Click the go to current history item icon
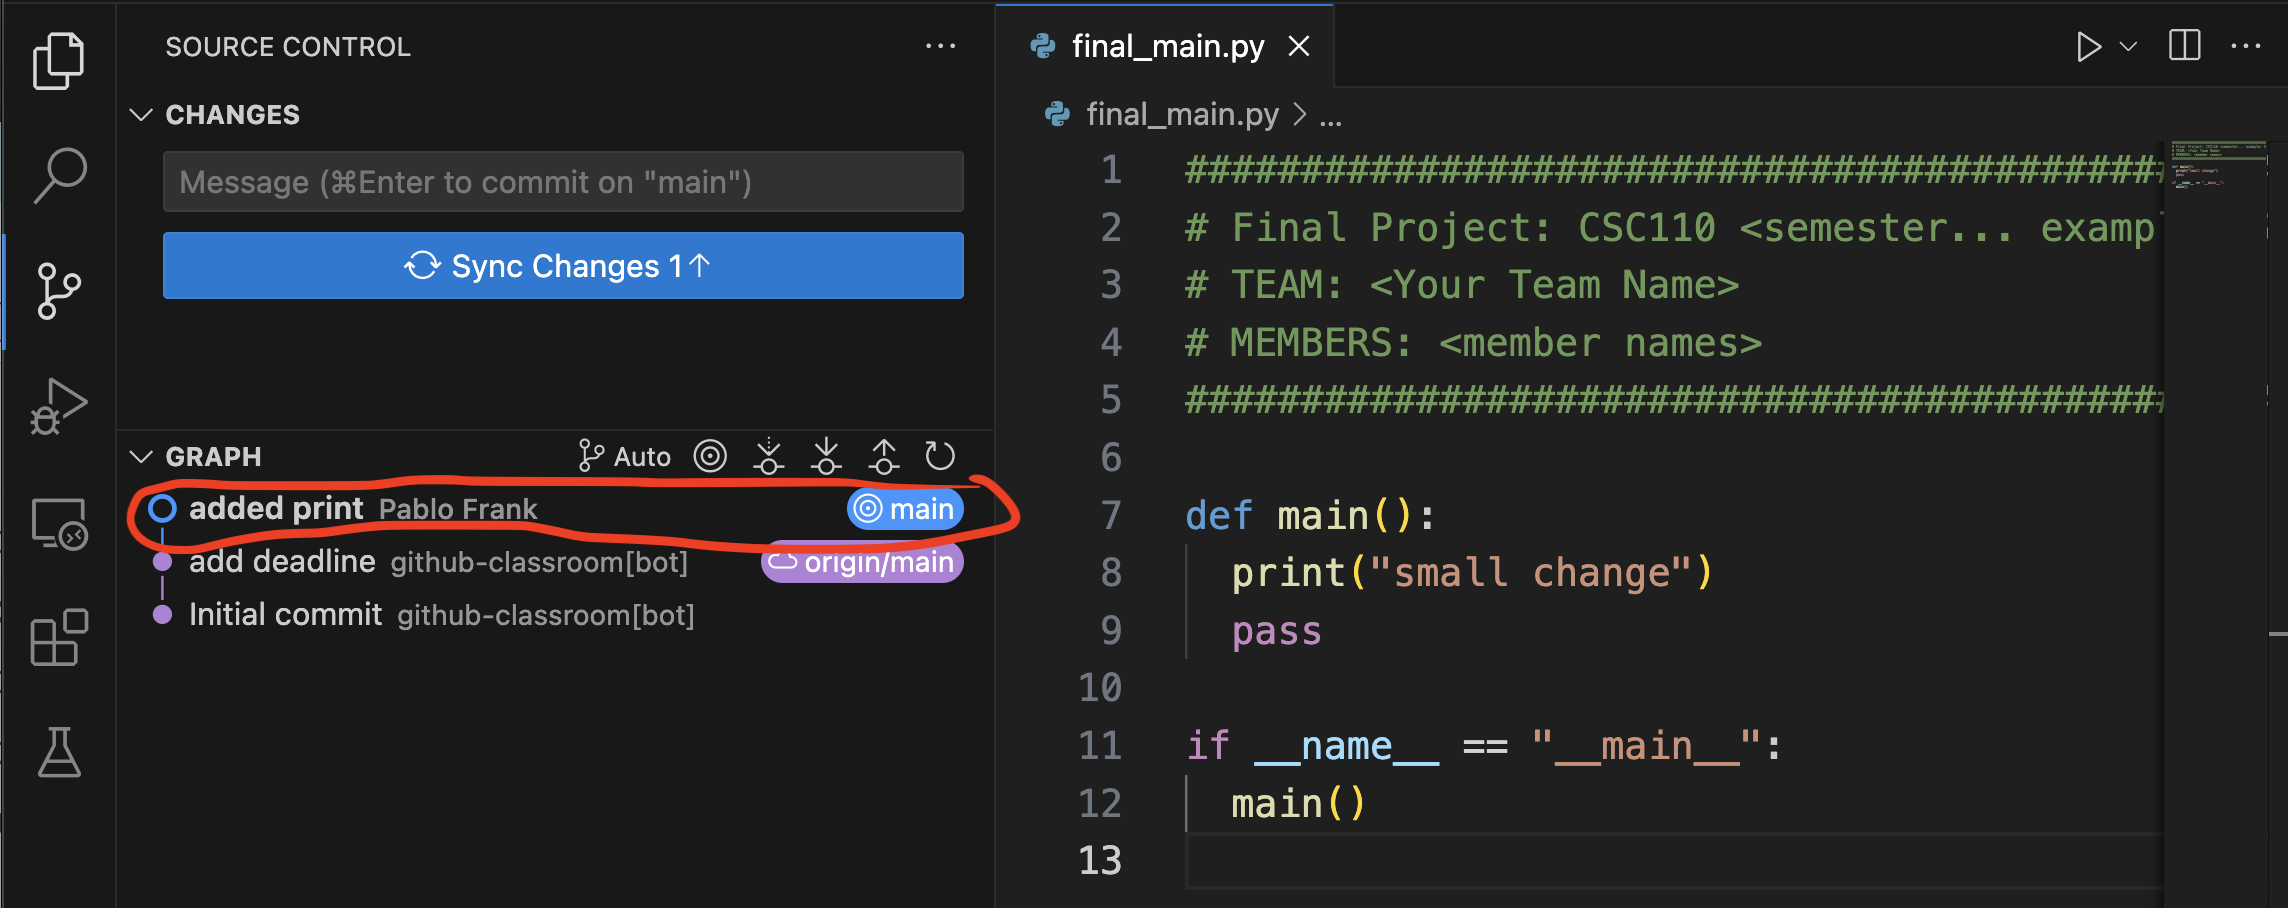This screenshot has height=908, width=2288. 710,457
